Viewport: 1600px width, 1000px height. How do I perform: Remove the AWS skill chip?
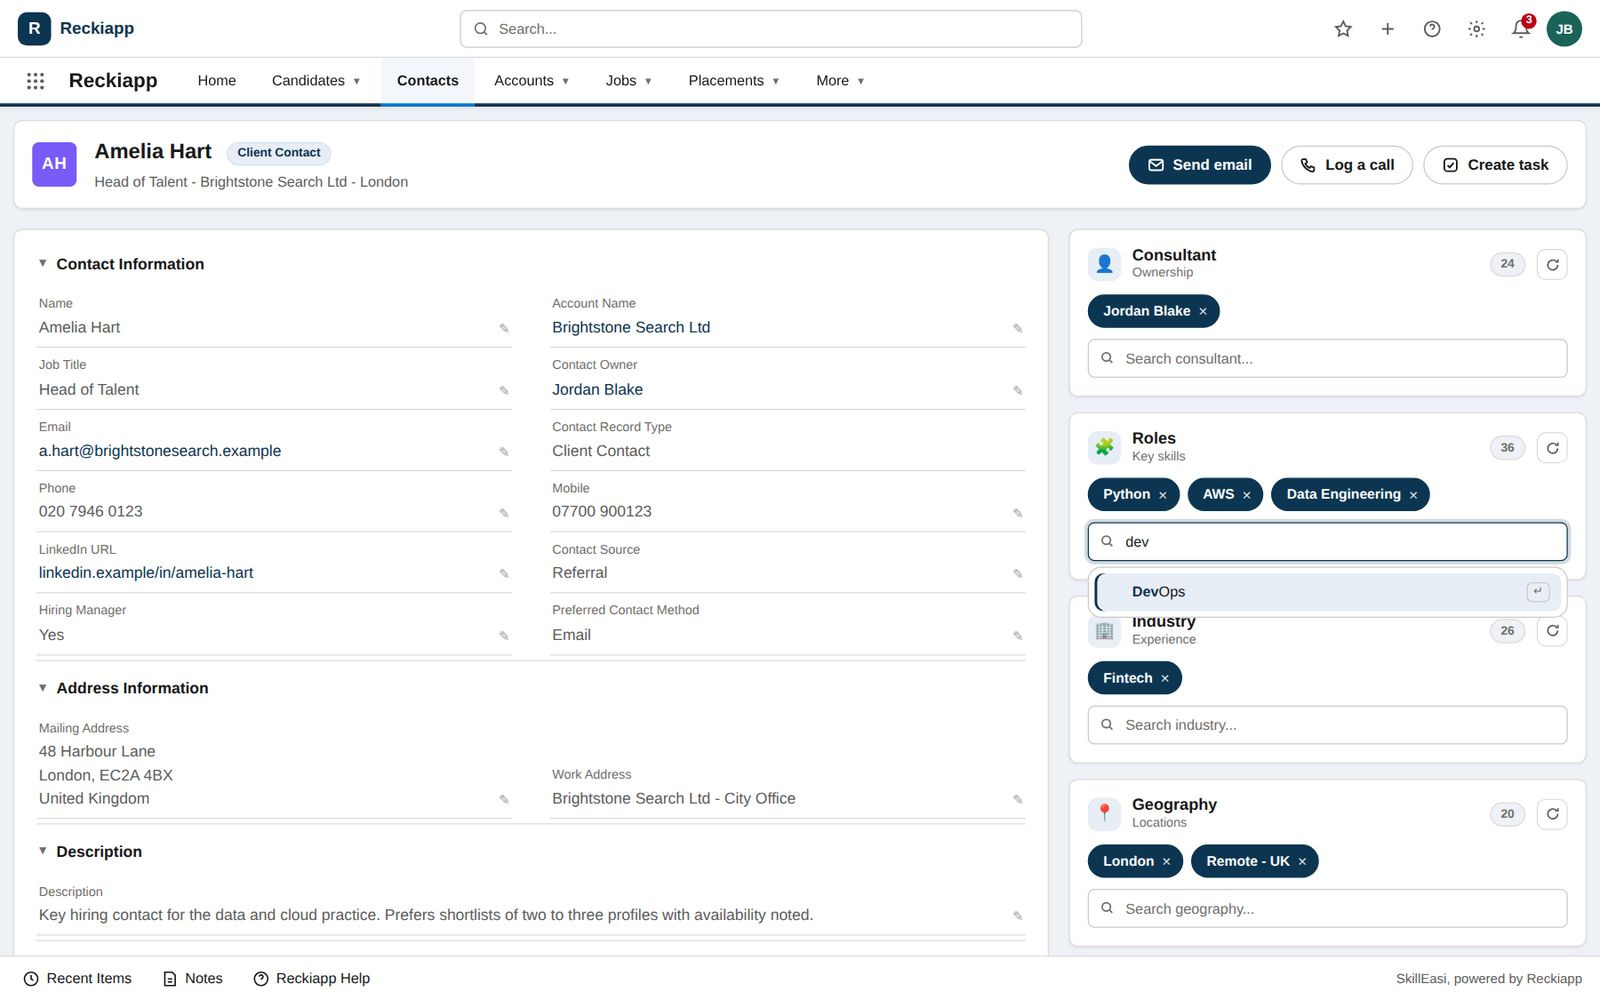(x=1246, y=495)
